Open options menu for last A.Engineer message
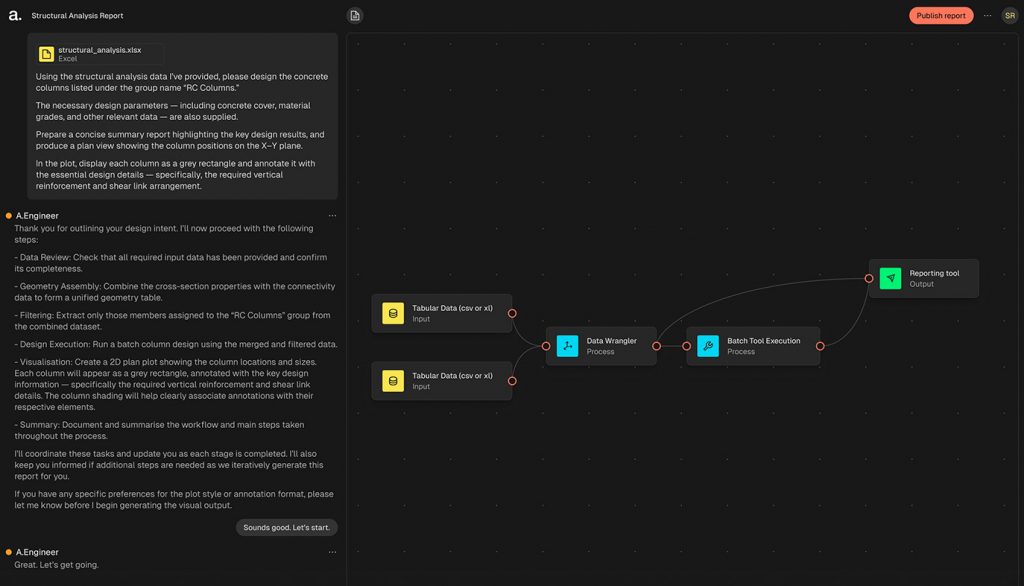1024x586 pixels. tap(332, 552)
